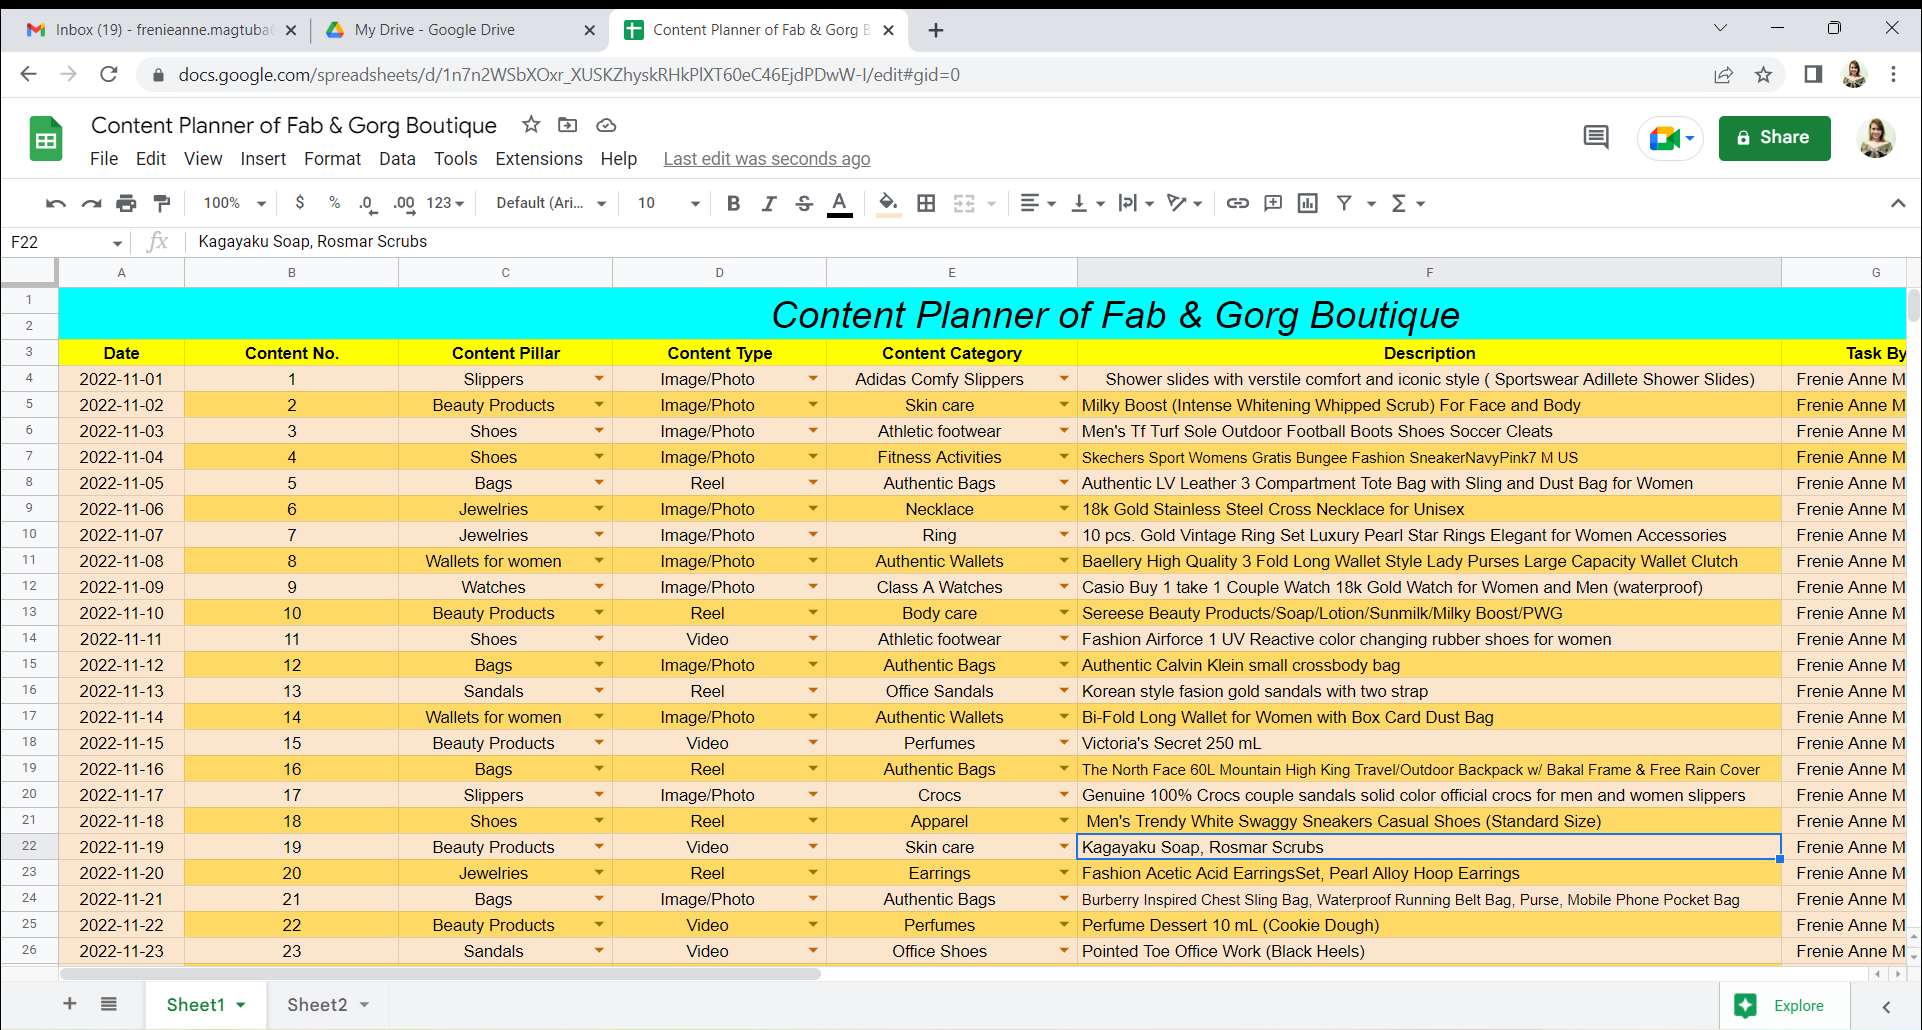
Task: Click the Undo icon in toolbar
Action: pyautogui.click(x=56, y=203)
